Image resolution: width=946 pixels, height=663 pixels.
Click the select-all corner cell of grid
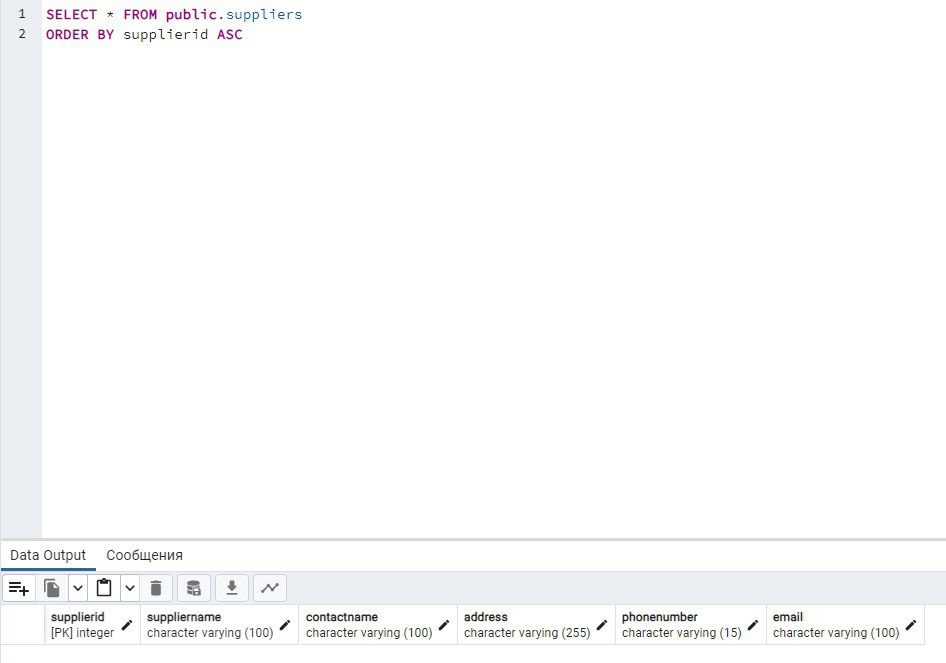[22, 625]
